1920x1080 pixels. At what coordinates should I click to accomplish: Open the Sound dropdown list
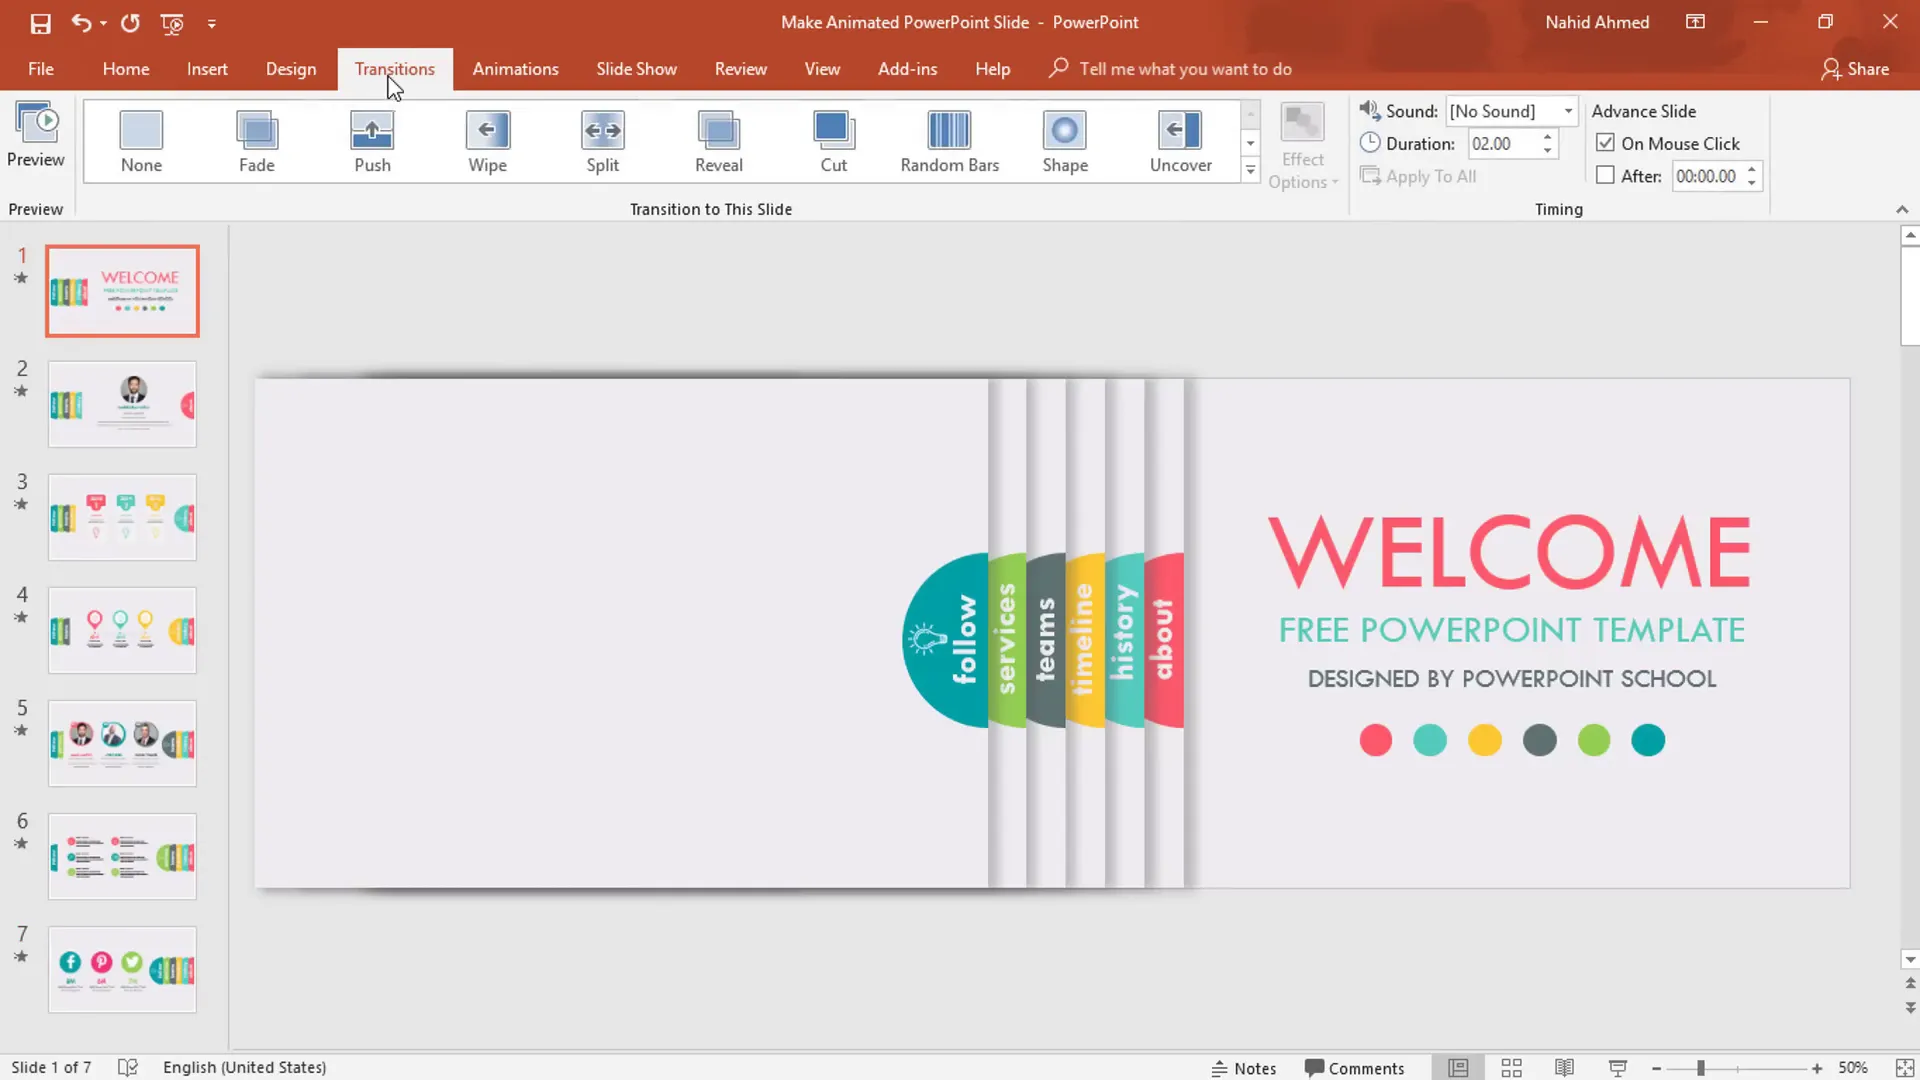[x=1568, y=111]
